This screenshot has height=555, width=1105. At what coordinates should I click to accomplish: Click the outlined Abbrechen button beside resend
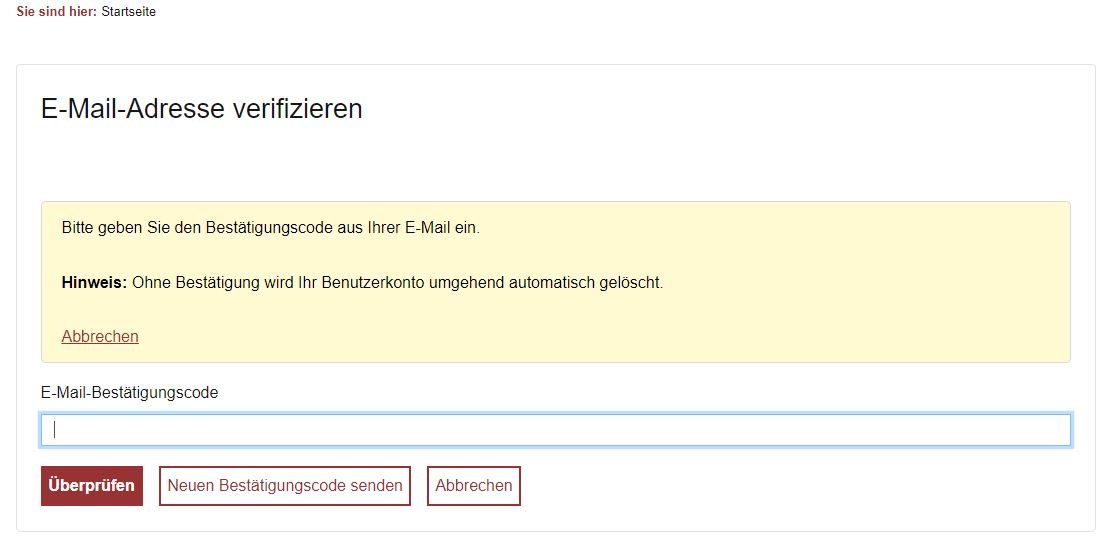tap(474, 486)
